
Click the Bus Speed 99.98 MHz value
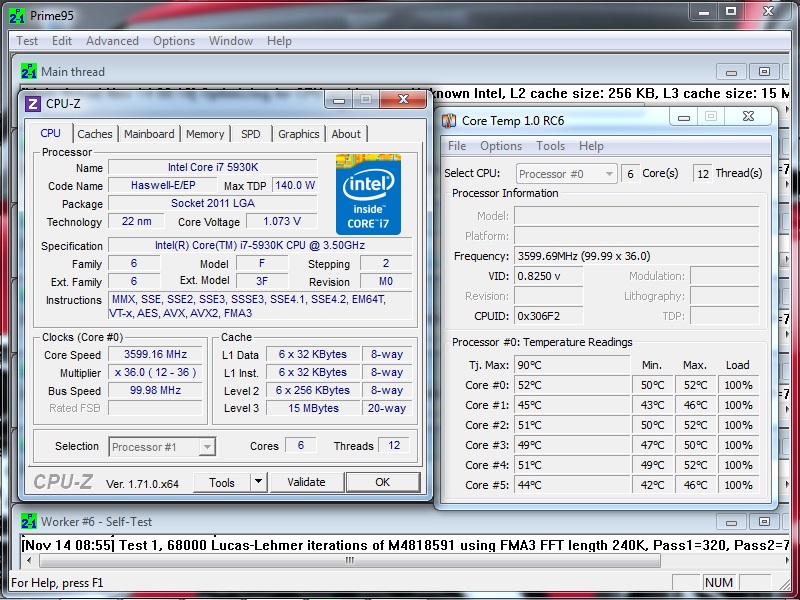[x=155, y=390]
